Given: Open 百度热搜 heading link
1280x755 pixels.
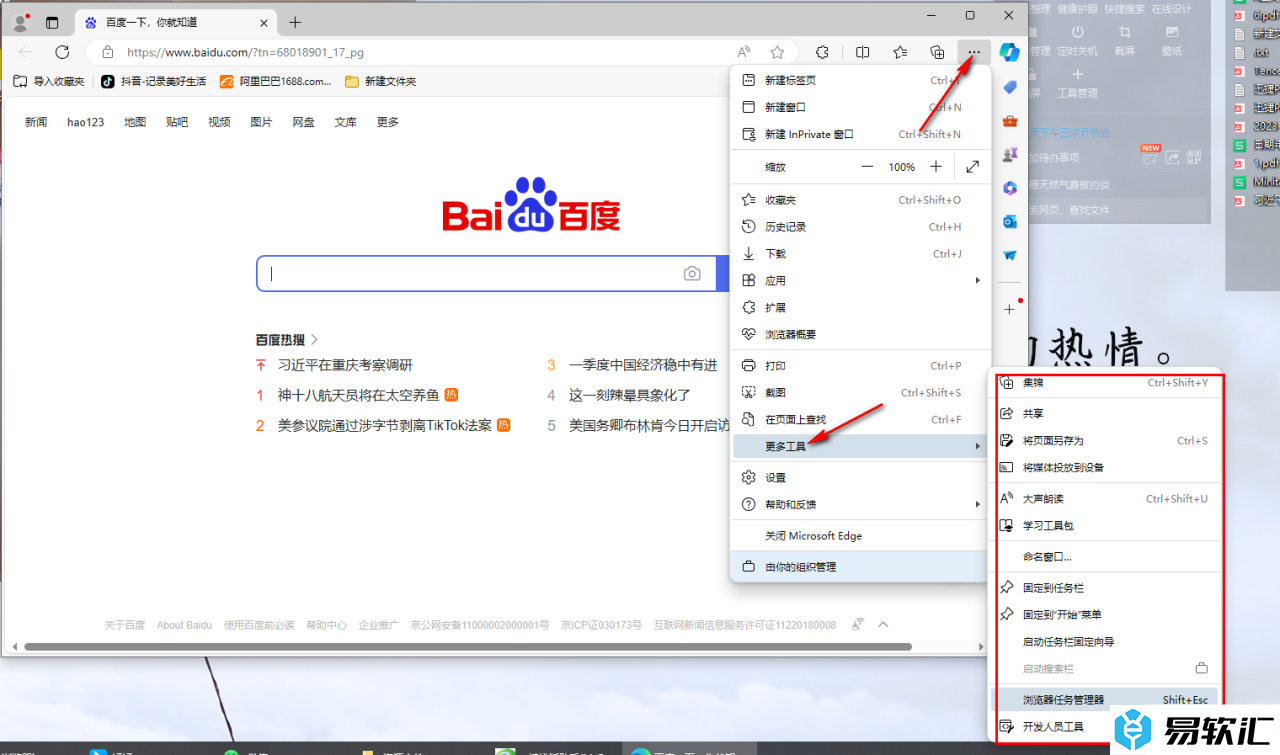Looking at the screenshot, I should [x=287, y=340].
